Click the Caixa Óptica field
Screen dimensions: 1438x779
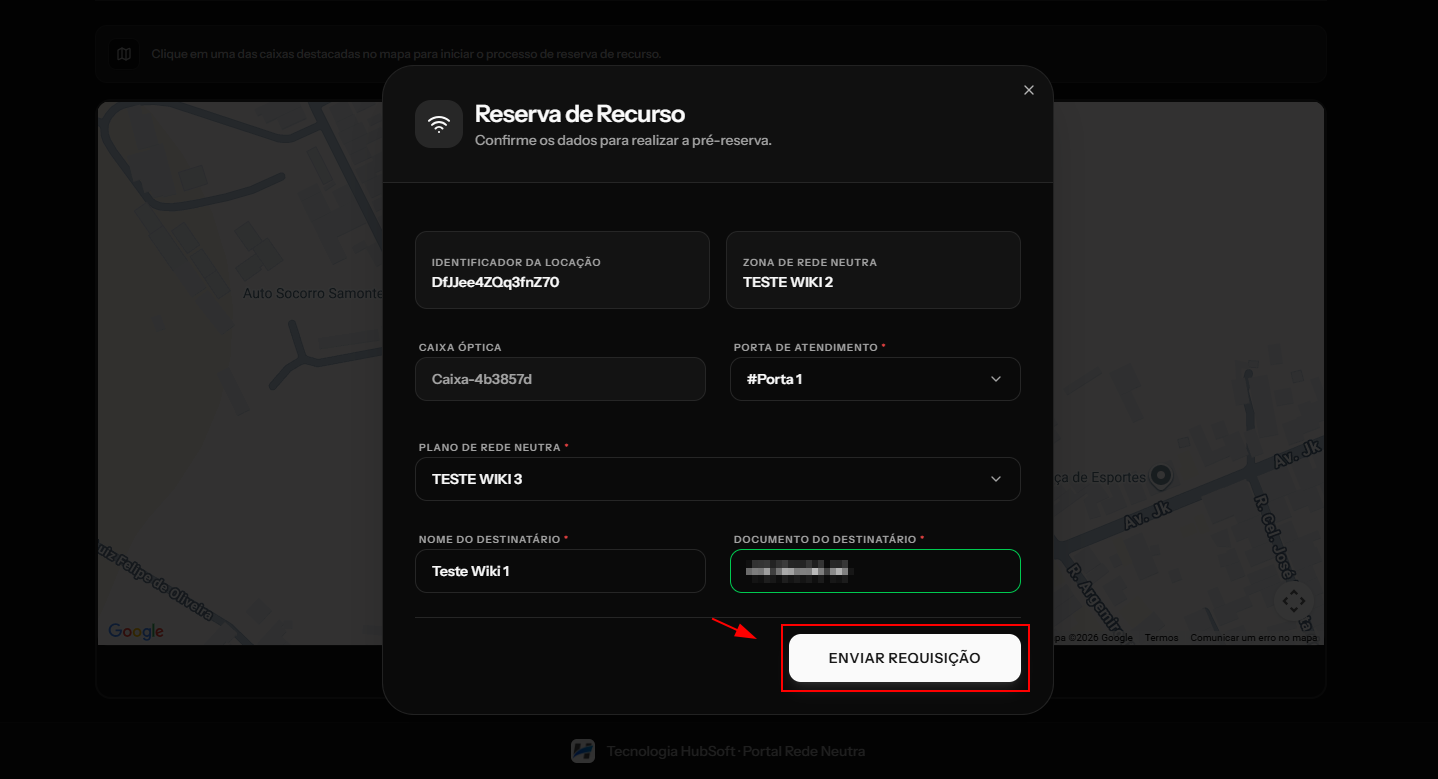tap(560, 379)
